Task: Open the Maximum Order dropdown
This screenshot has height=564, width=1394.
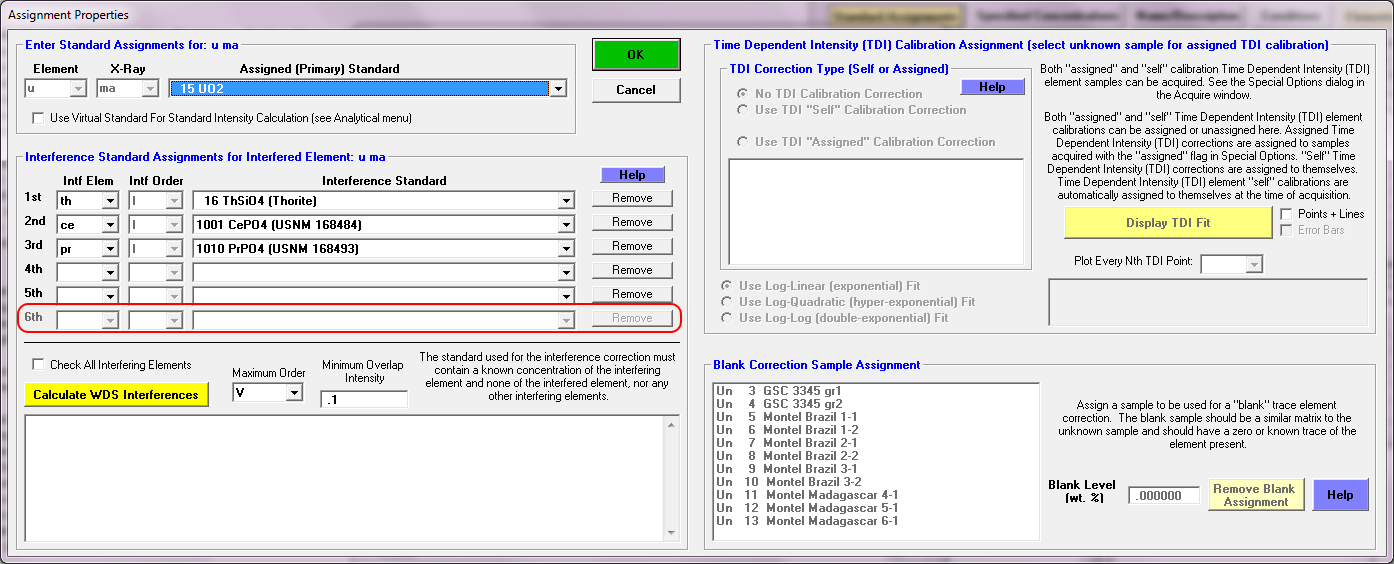Action: (293, 394)
